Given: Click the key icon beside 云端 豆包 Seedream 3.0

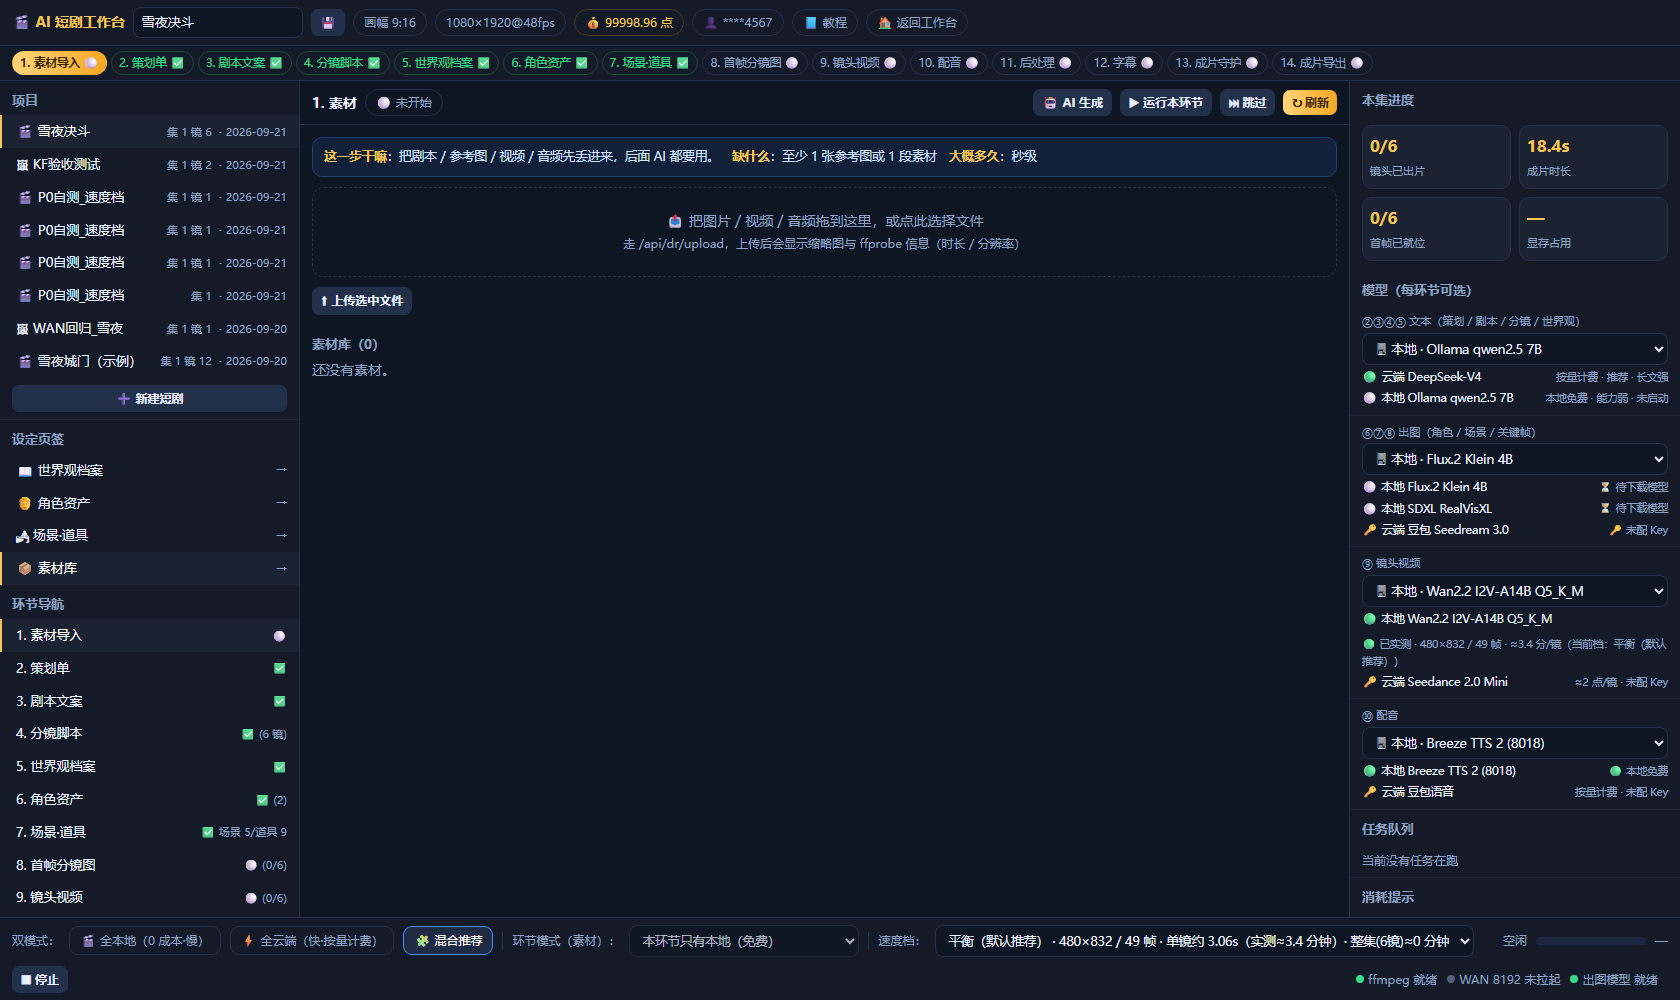Looking at the screenshot, I should 1370,530.
